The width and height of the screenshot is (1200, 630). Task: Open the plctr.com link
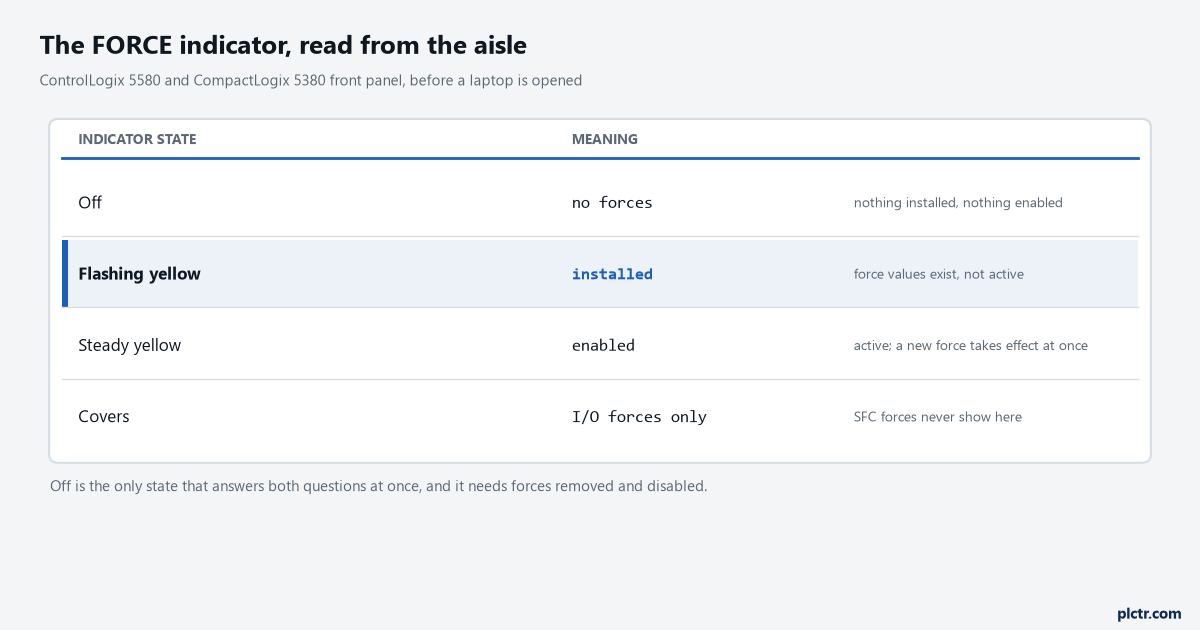[1149, 614]
